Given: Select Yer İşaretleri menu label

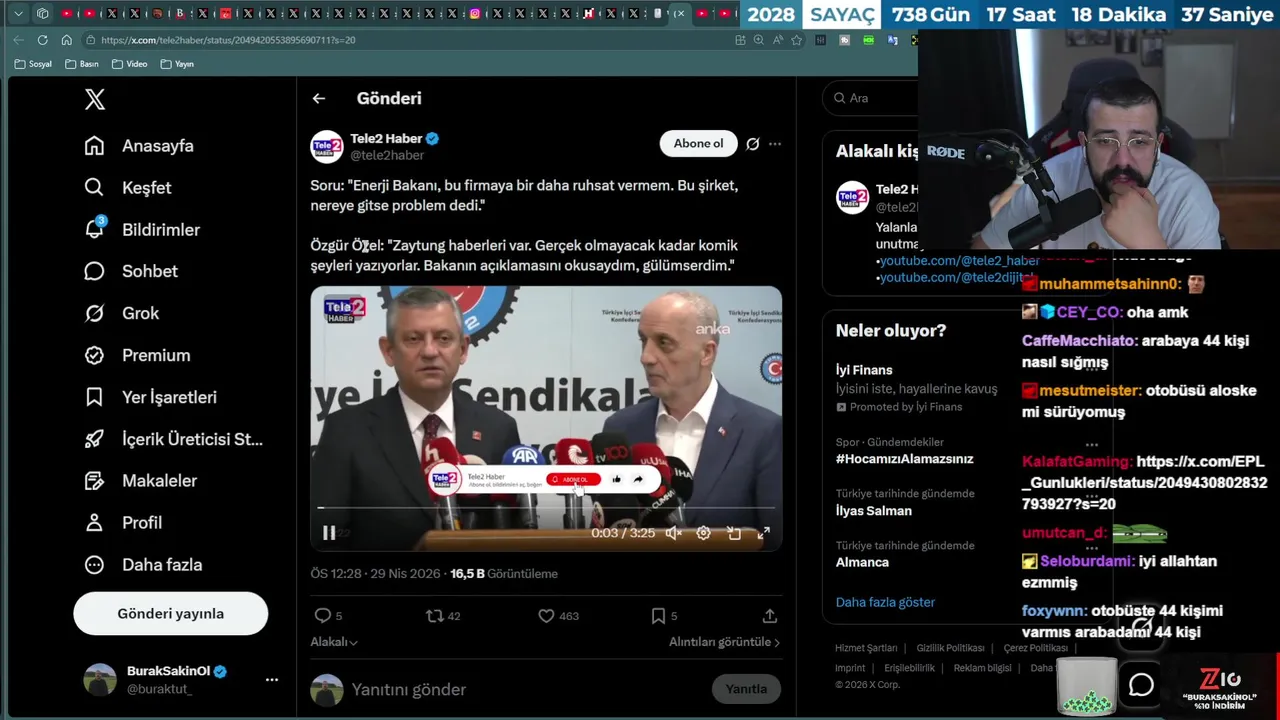Looking at the screenshot, I should tap(169, 397).
